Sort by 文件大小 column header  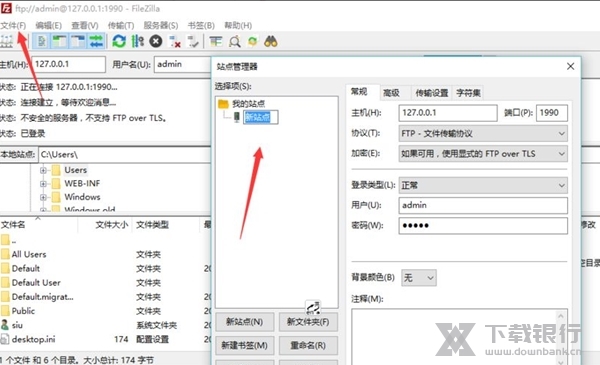coord(105,225)
